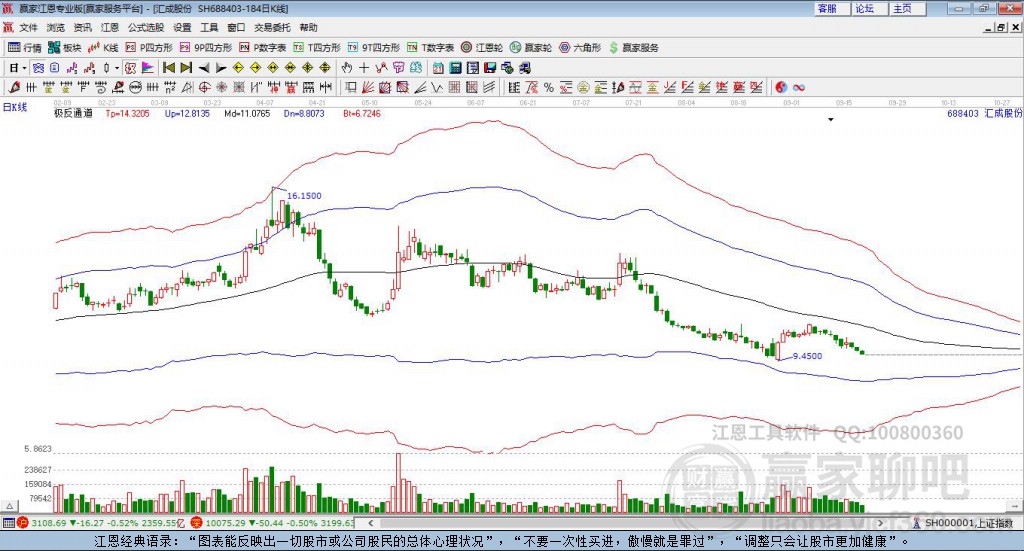Click the circular target angle tool

click(204, 87)
